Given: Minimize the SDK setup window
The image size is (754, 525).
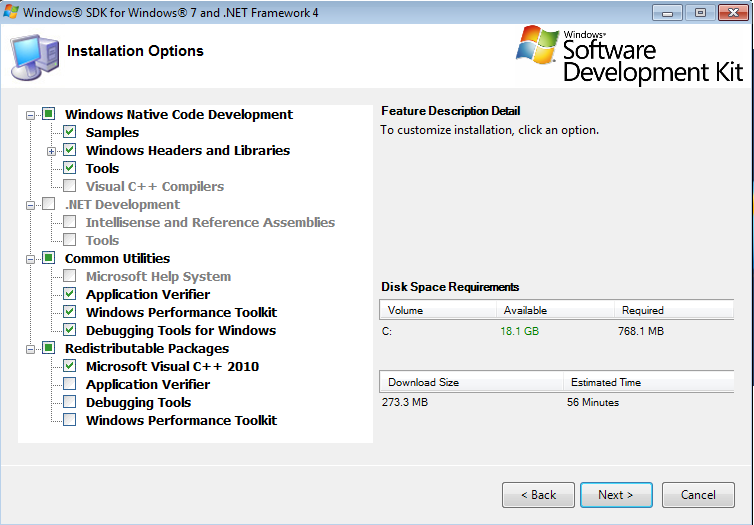Looking at the screenshot, I should tap(667, 12).
